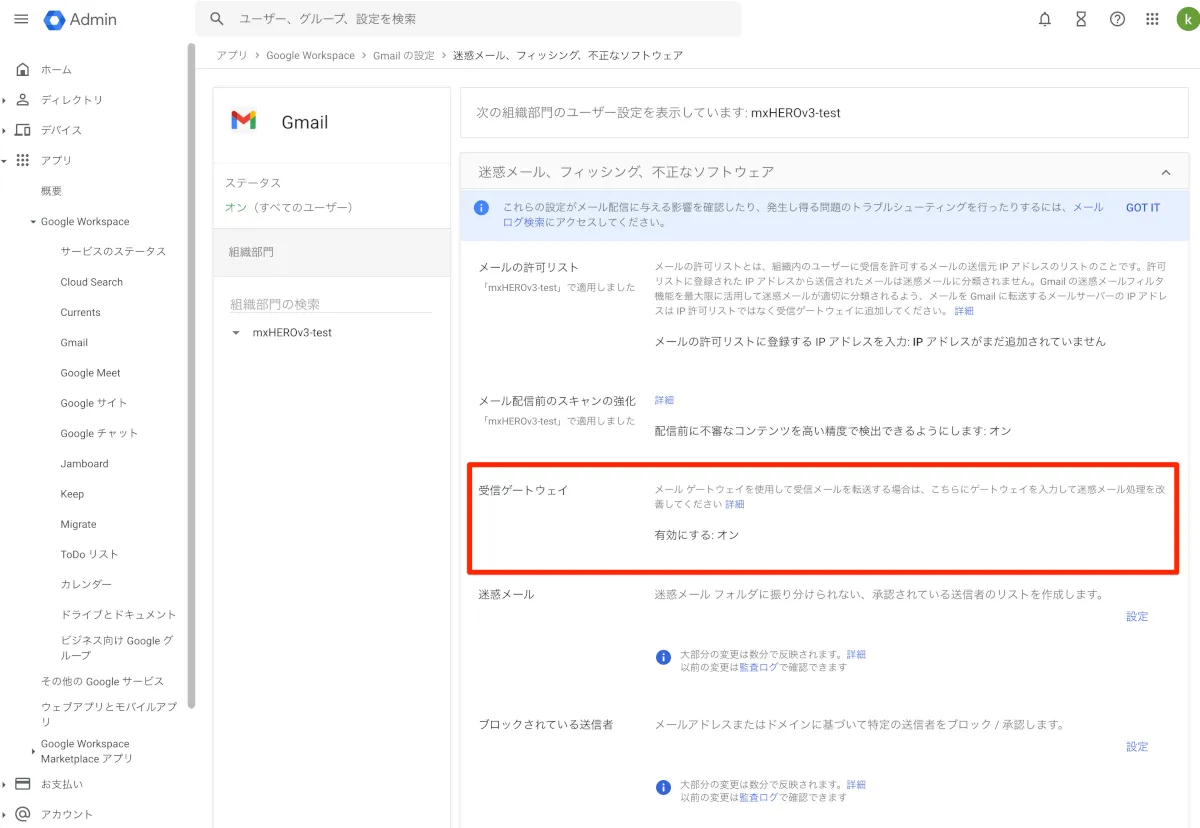Open the notifications bell
Viewport: 1200px width, 828px height.
[1045, 19]
